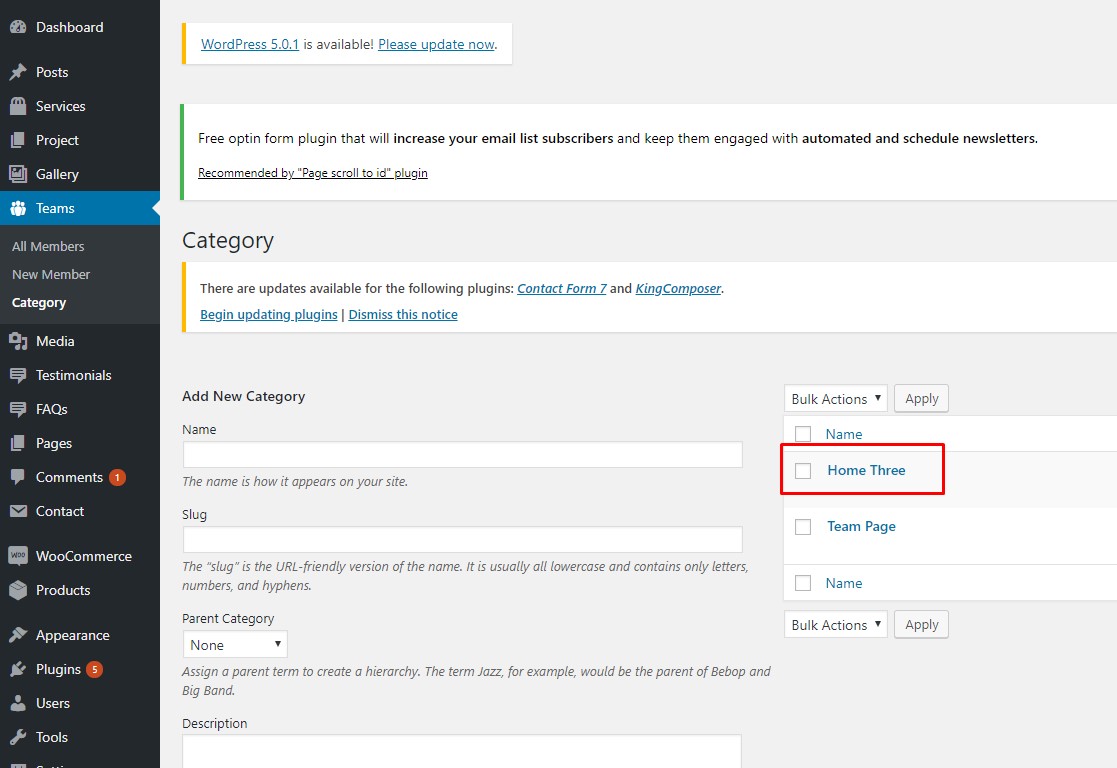The width and height of the screenshot is (1117, 768).
Task: Click the Comments speech bubble icon
Action: (18, 477)
